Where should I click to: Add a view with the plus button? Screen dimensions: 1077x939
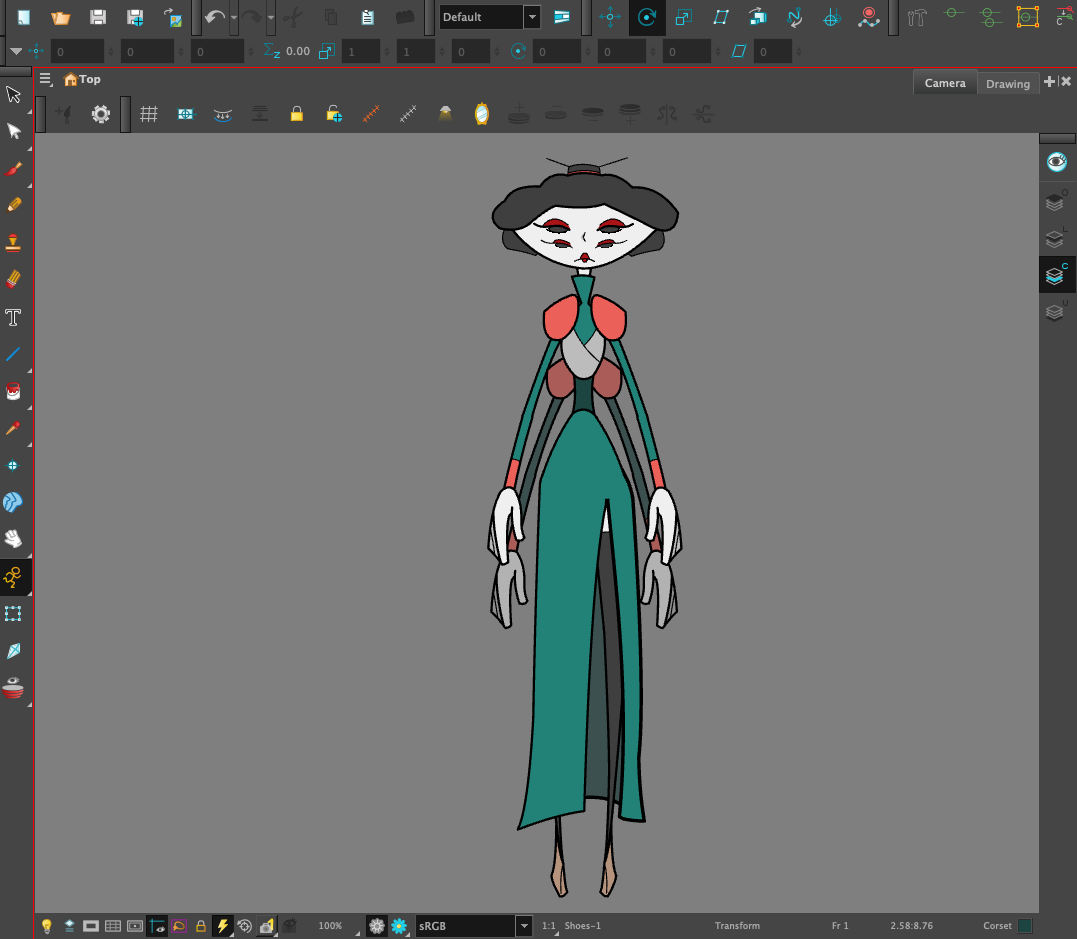[1049, 81]
